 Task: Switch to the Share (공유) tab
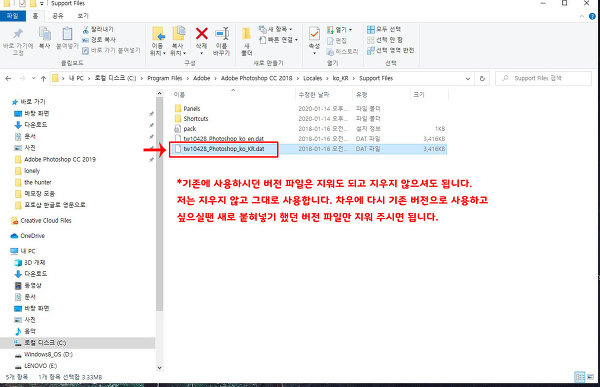point(57,16)
